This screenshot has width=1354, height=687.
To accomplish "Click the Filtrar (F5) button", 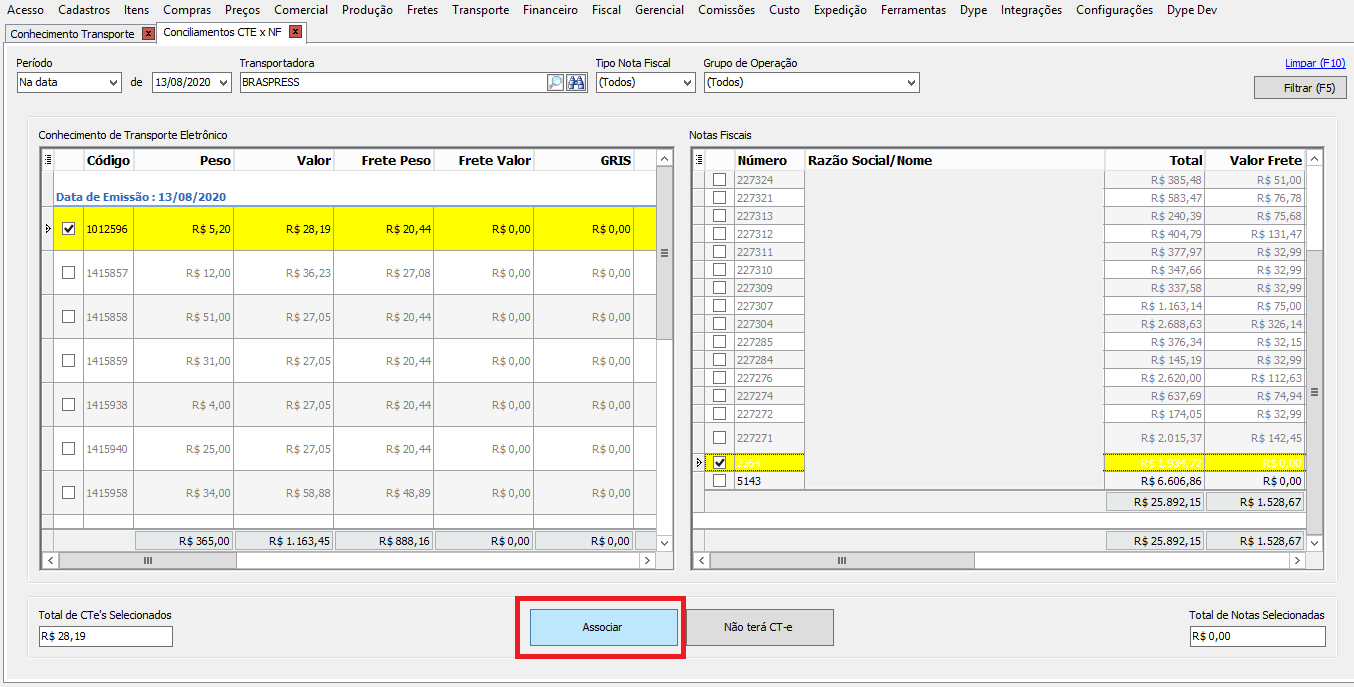I will [1300, 88].
